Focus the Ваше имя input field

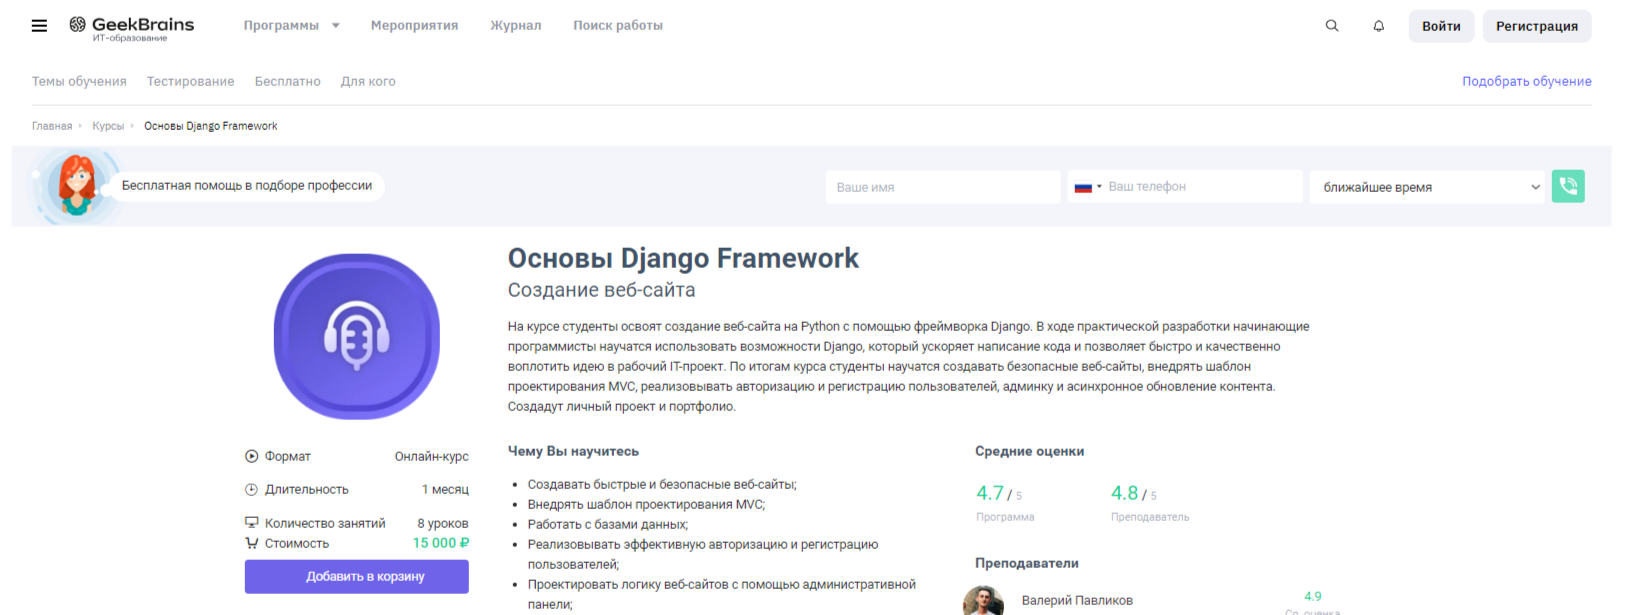(943, 187)
